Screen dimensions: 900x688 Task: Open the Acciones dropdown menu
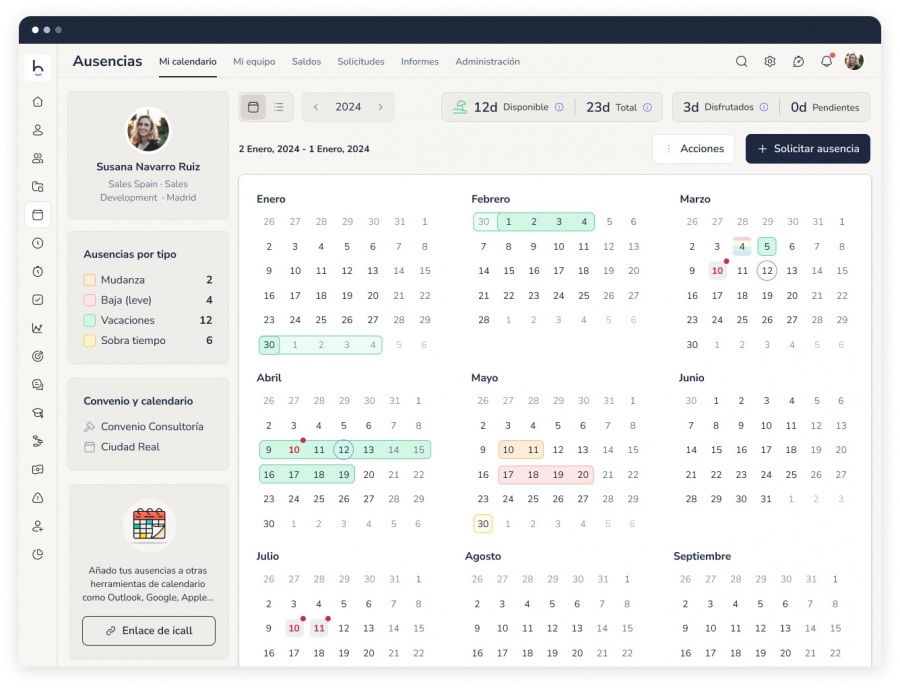693,149
